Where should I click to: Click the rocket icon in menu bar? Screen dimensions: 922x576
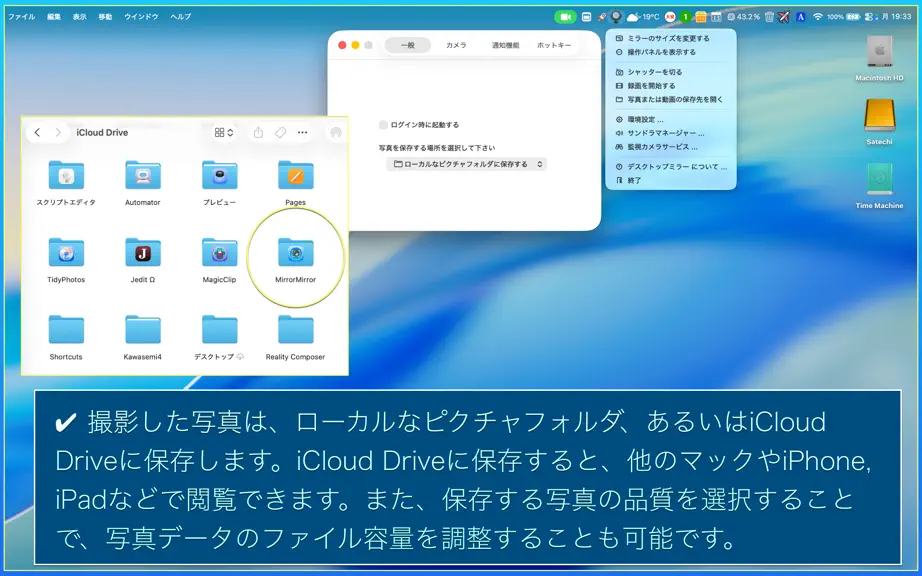(x=602, y=17)
